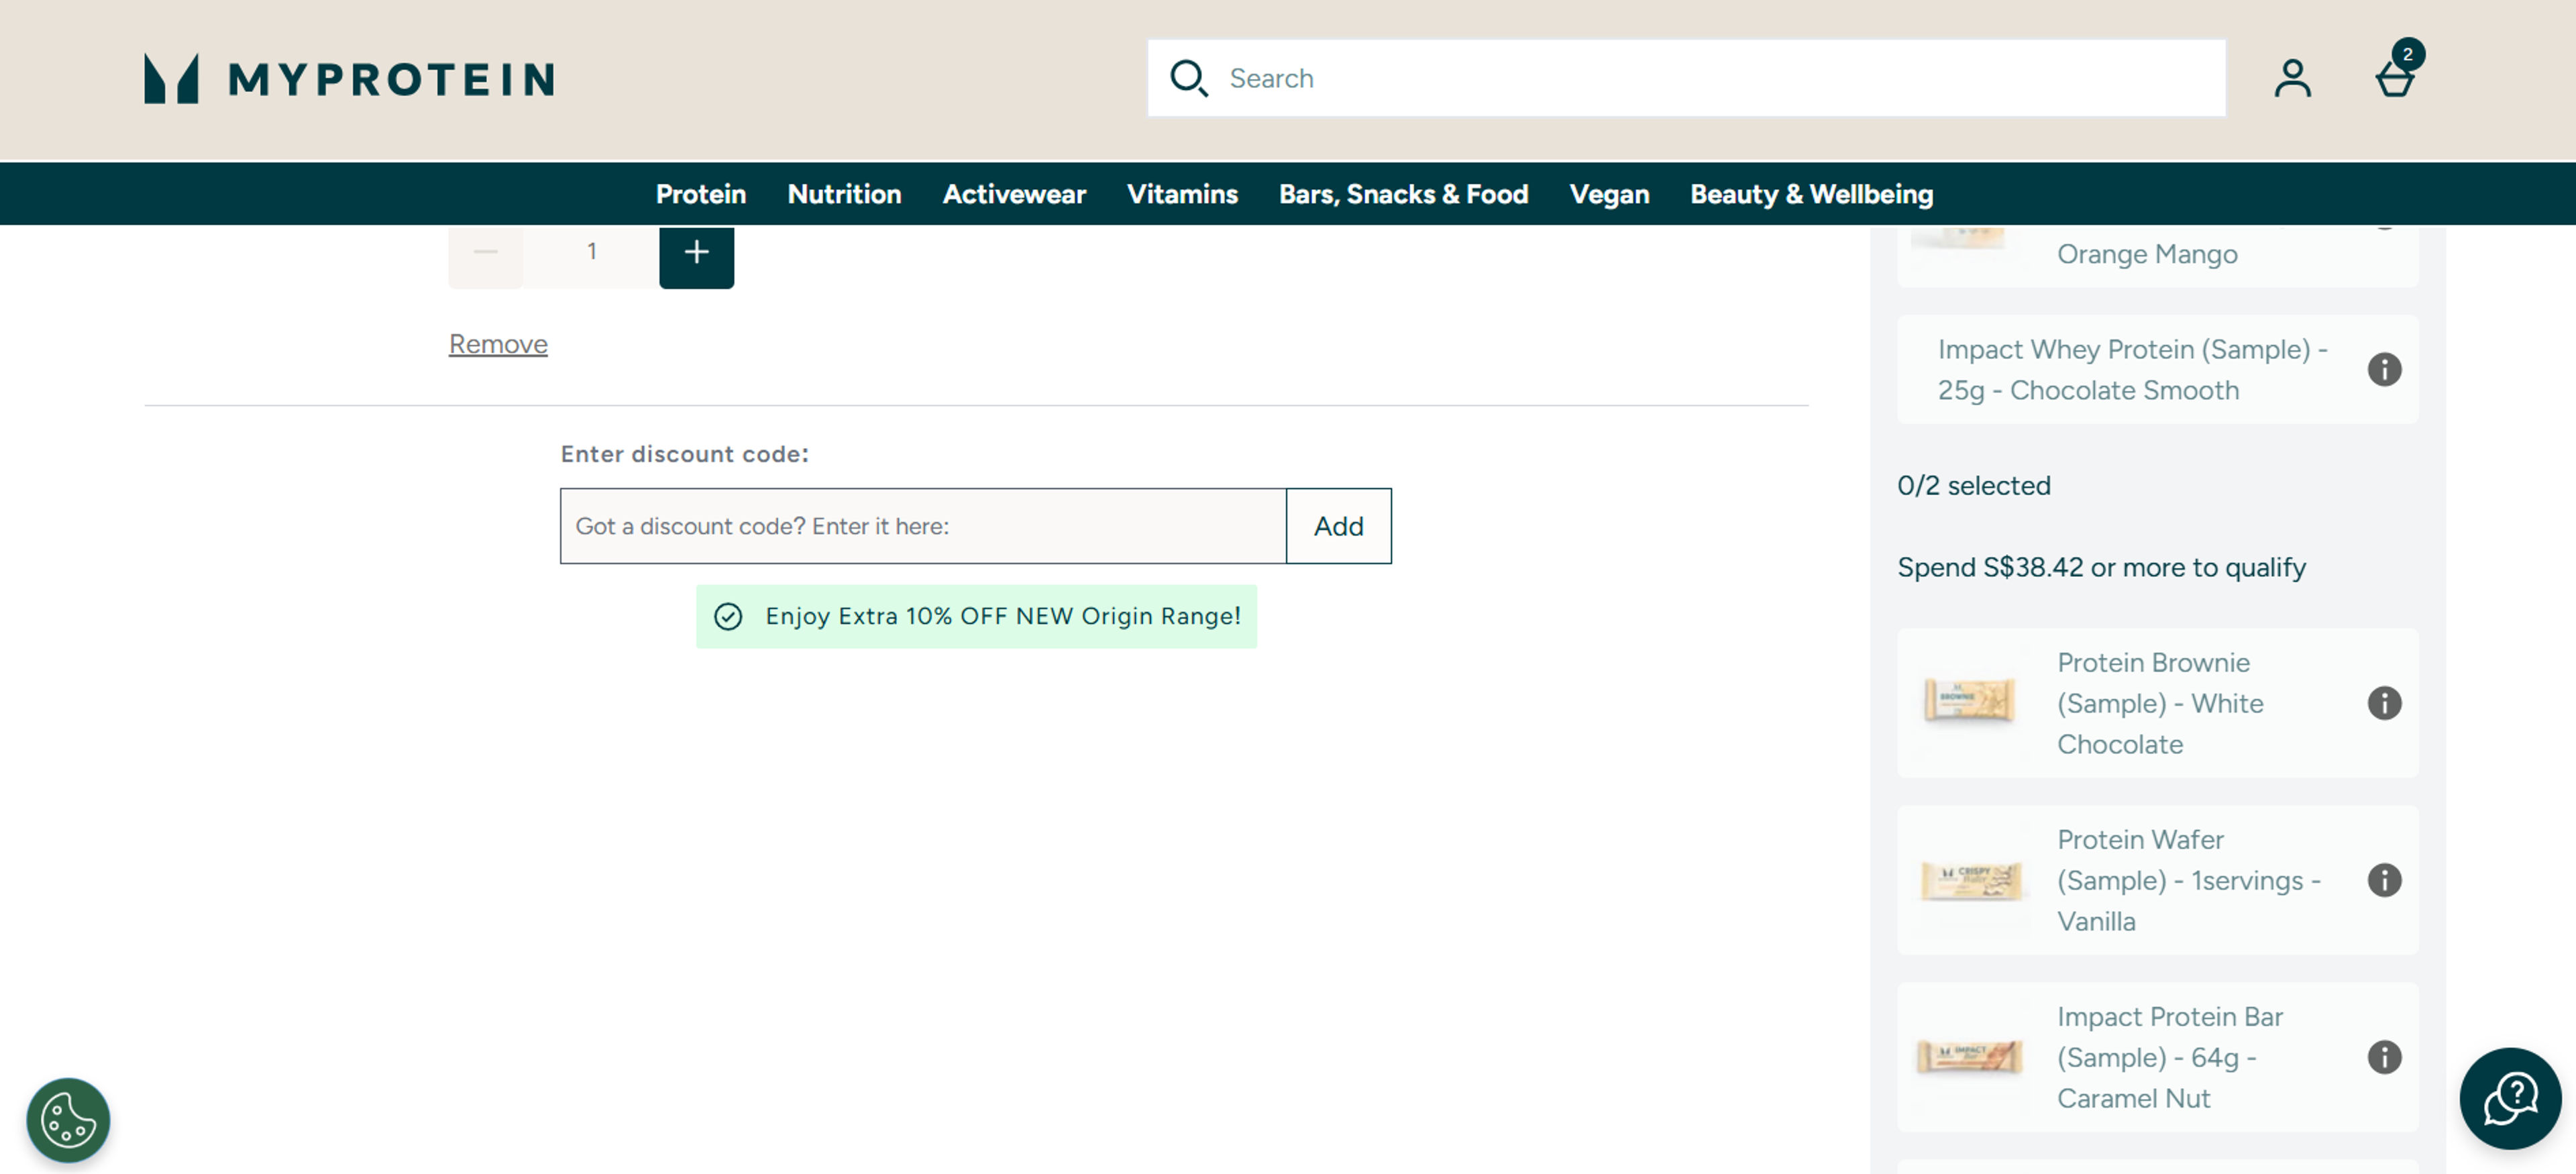The width and height of the screenshot is (2576, 1174).
Task: Click the search magnifier icon
Action: (x=1189, y=78)
